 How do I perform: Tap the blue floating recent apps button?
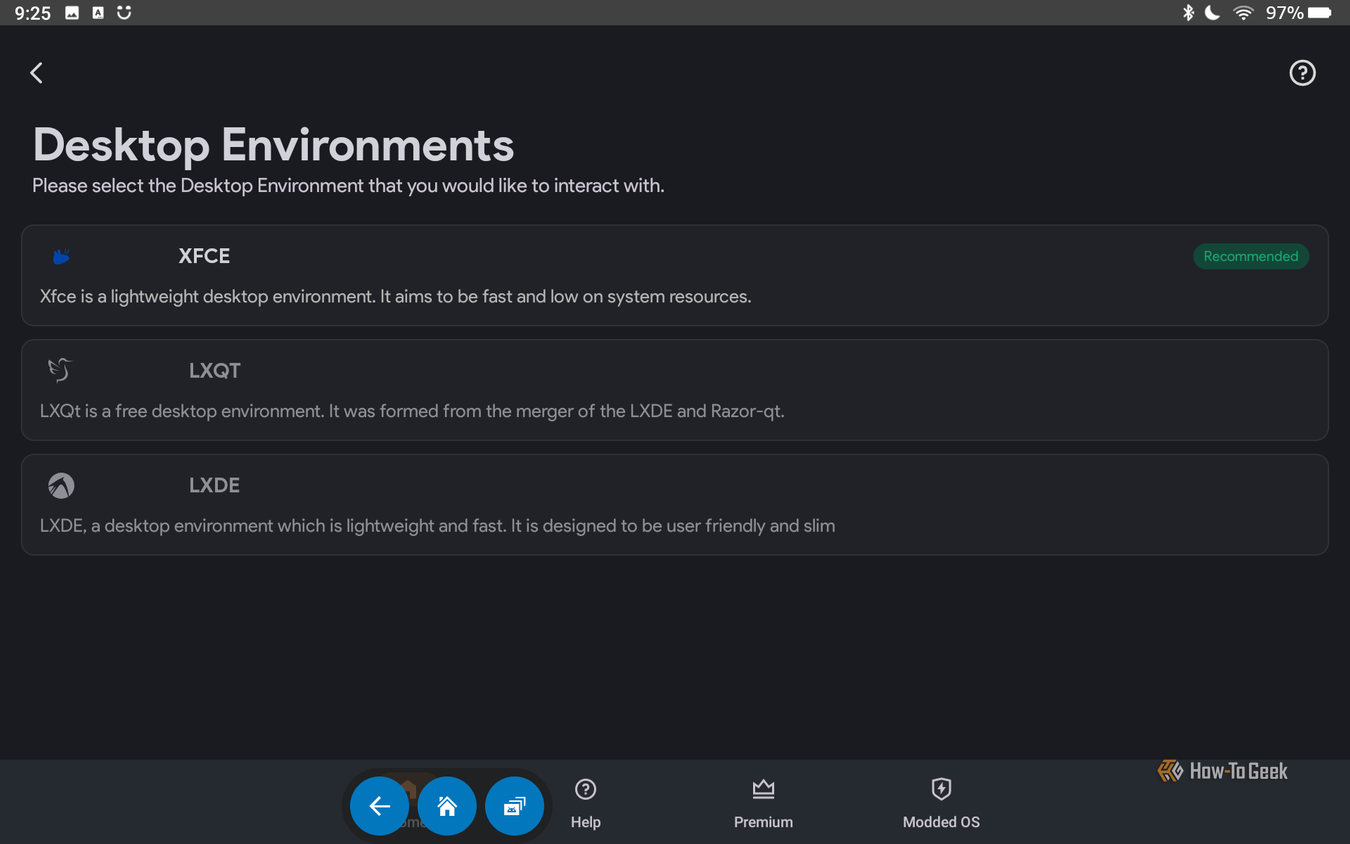pos(514,805)
